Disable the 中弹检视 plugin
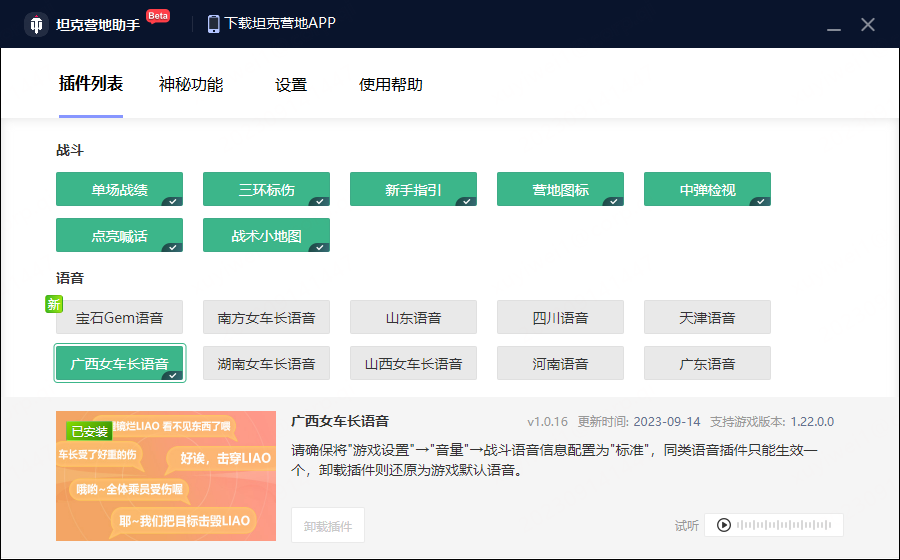This screenshot has width=900, height=560. pyautogui.click(x=707, y=189)
